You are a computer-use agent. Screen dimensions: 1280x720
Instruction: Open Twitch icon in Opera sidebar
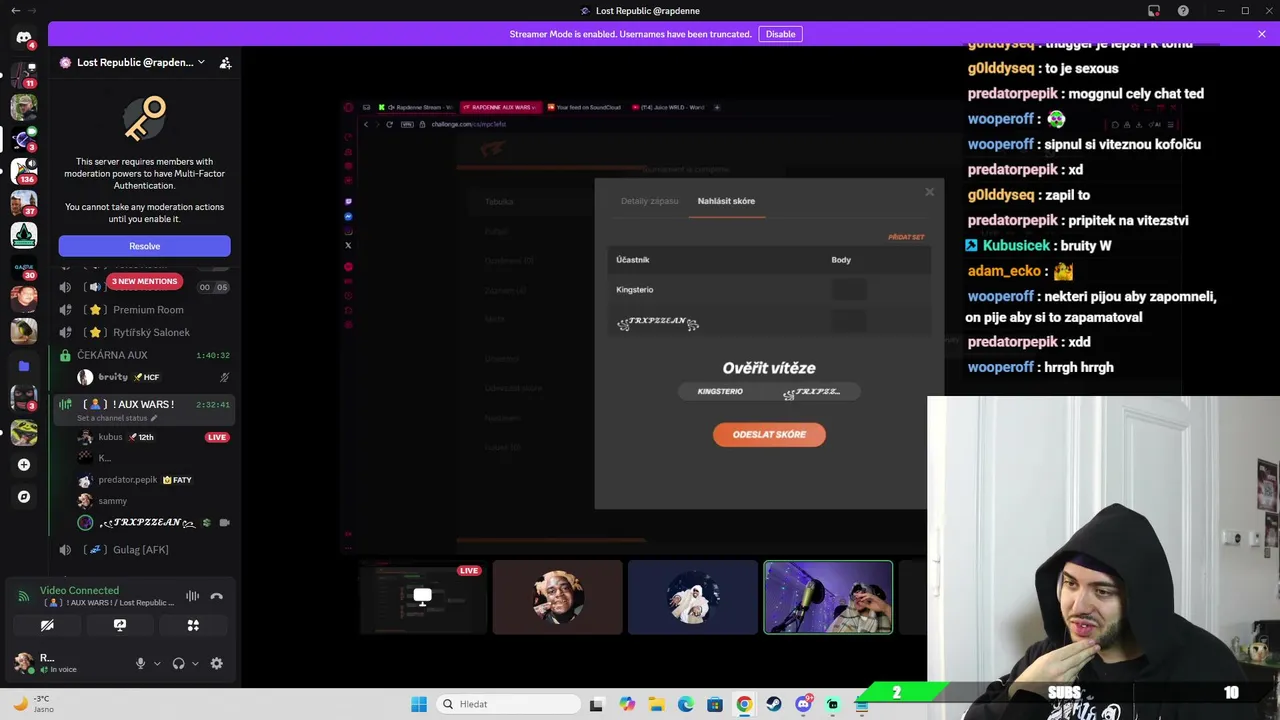click(x=348, y=202)
